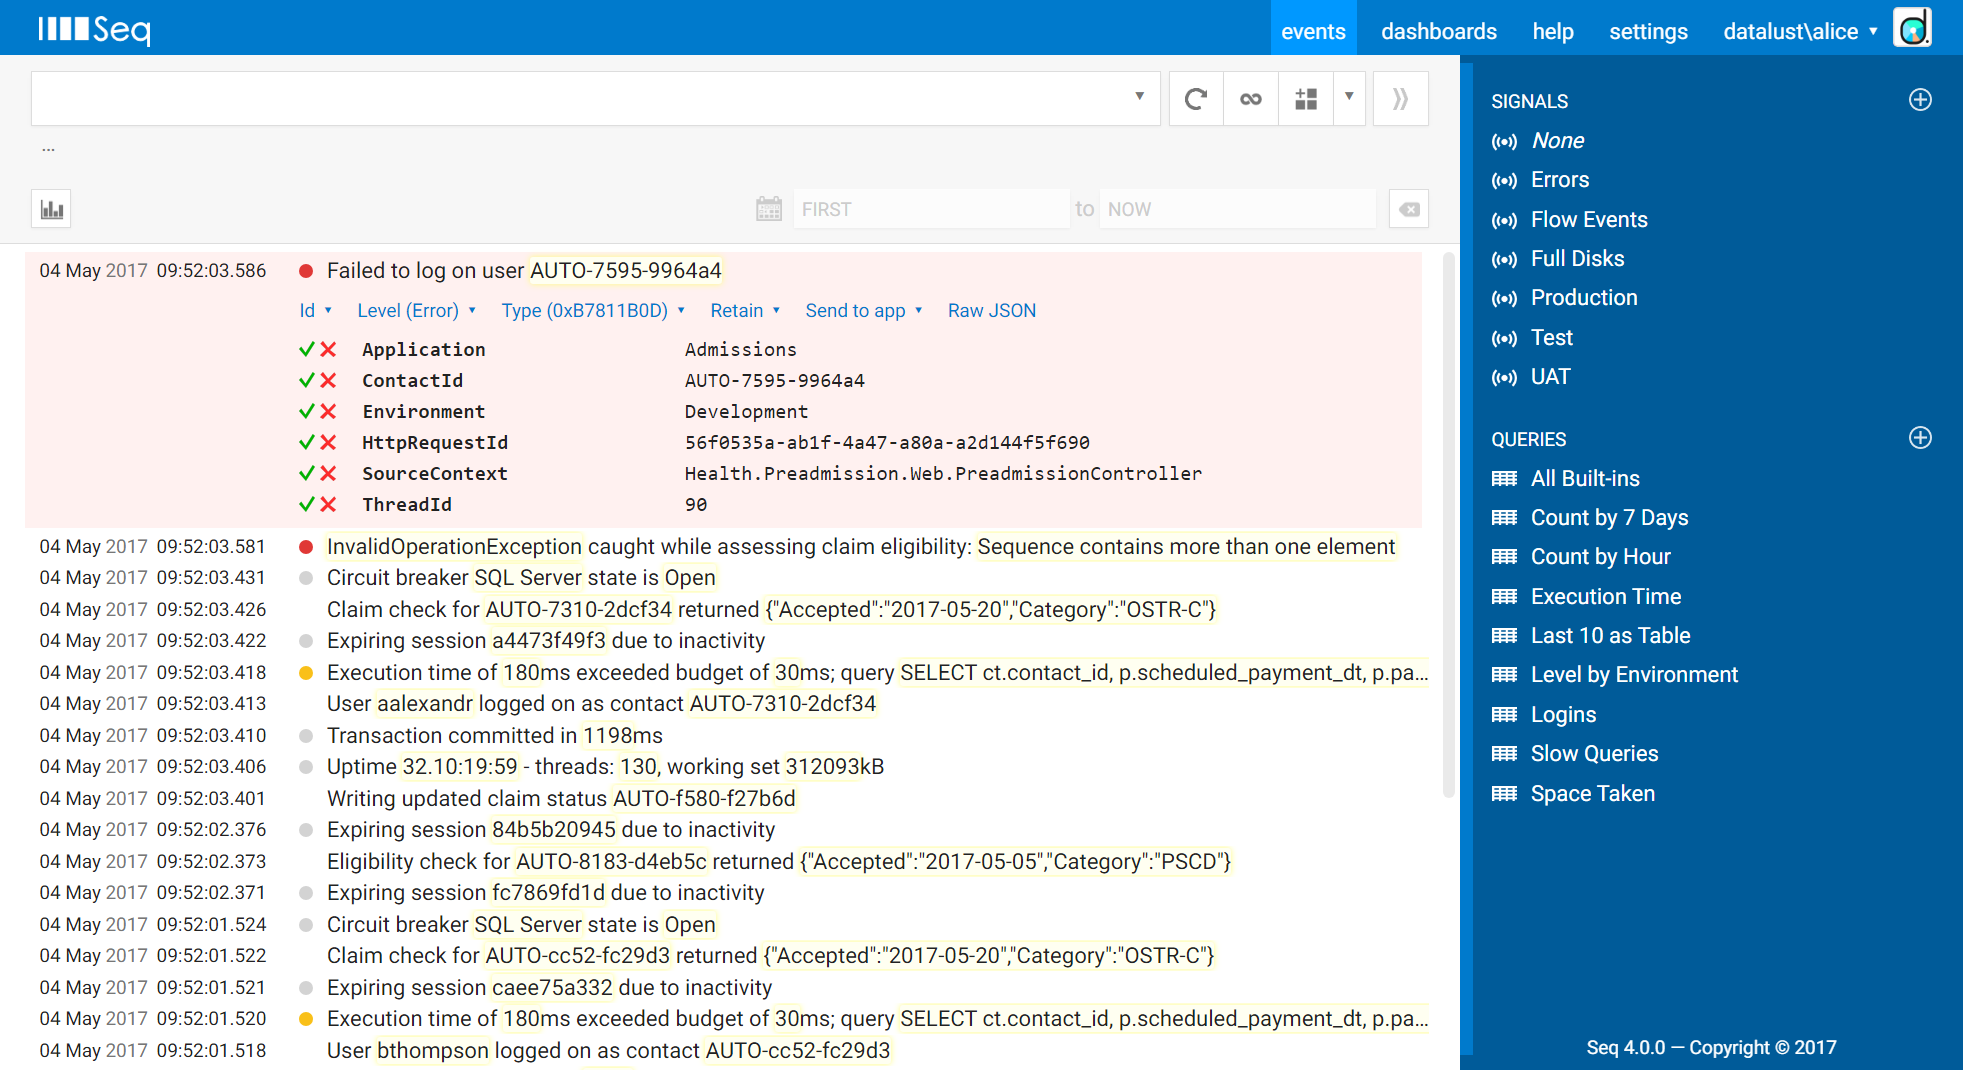
Task: Clear the date range with backspace icon
Action: (1409, 209)
